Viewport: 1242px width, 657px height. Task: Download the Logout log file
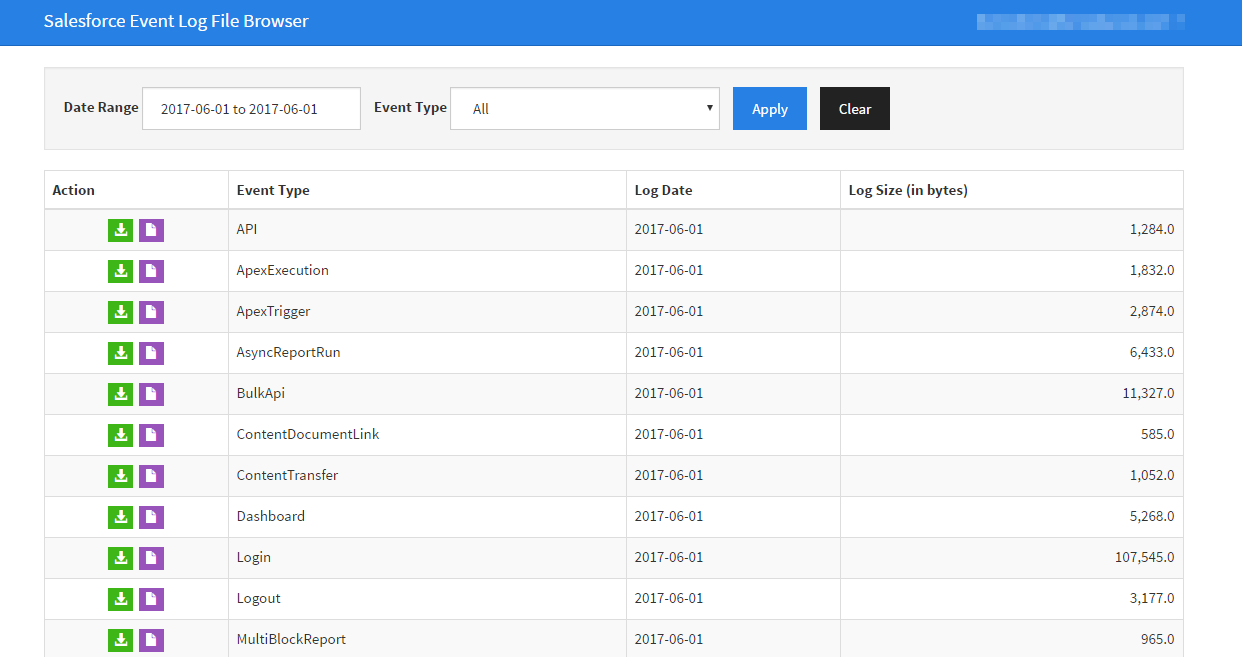[121, 599]
